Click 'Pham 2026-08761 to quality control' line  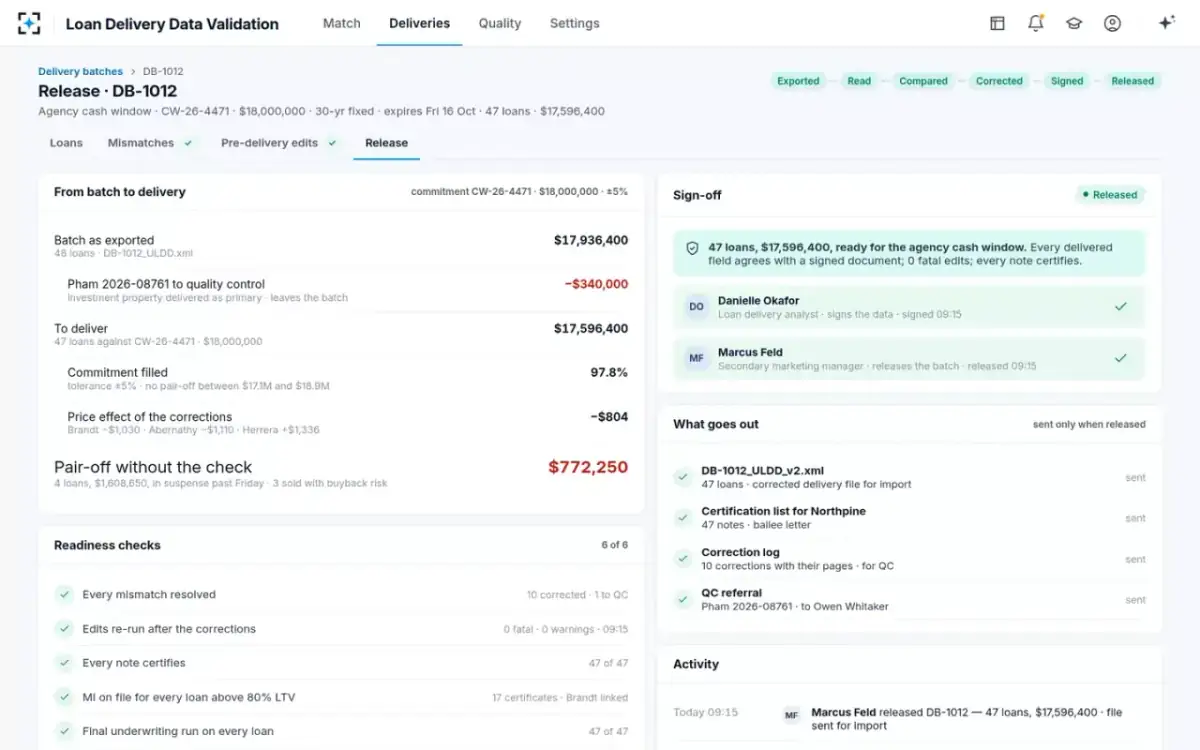(166, 284)
